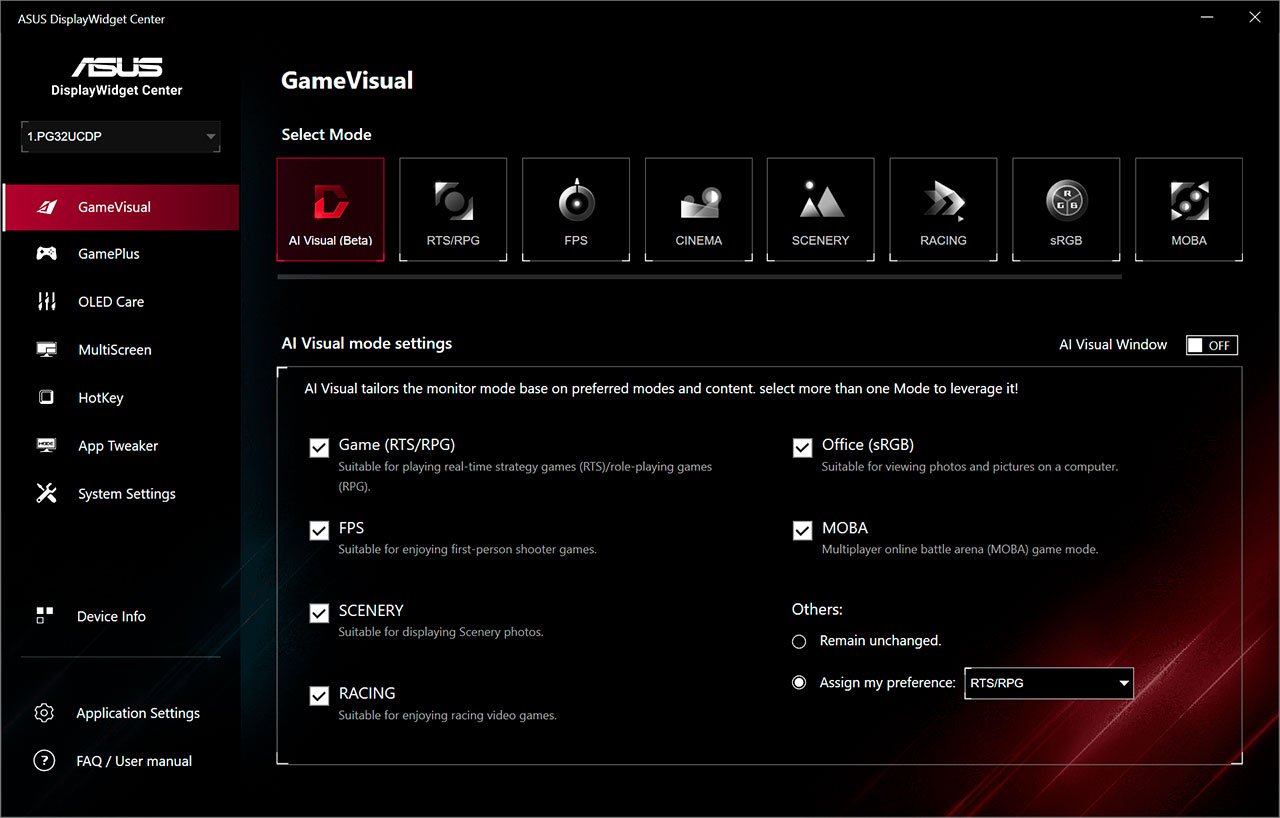Image resolution: width=1280 pixels, height=818 pixels.
Task: Select the Remain unchanged radio button
Action: click(799, 641)
